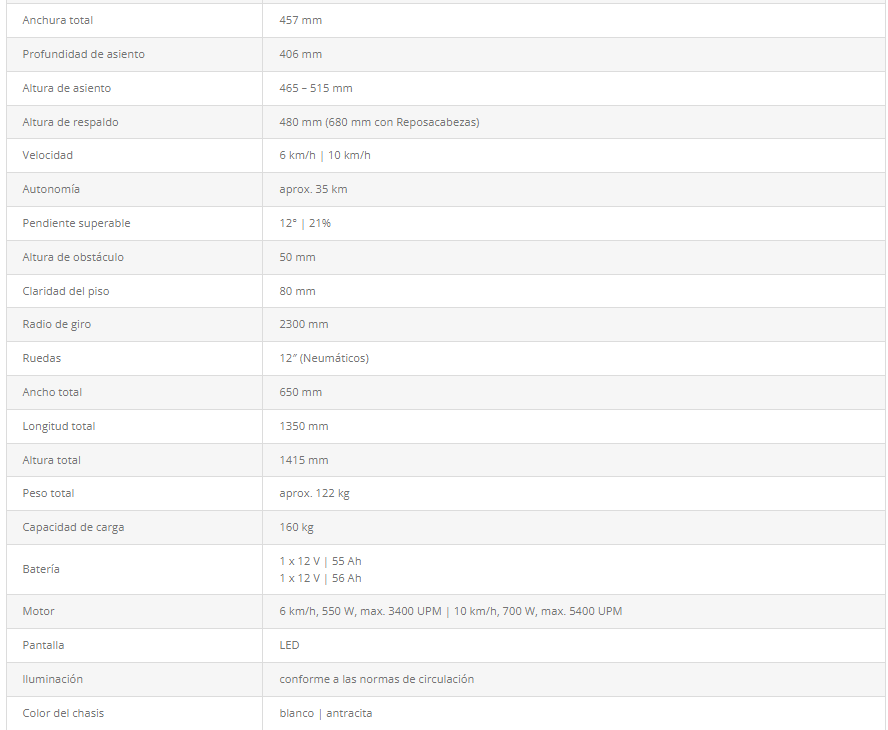This screenshot has height=730, width=888.
Task: Click the "2300 mm" turning radius value
Action: click(304, 324)
